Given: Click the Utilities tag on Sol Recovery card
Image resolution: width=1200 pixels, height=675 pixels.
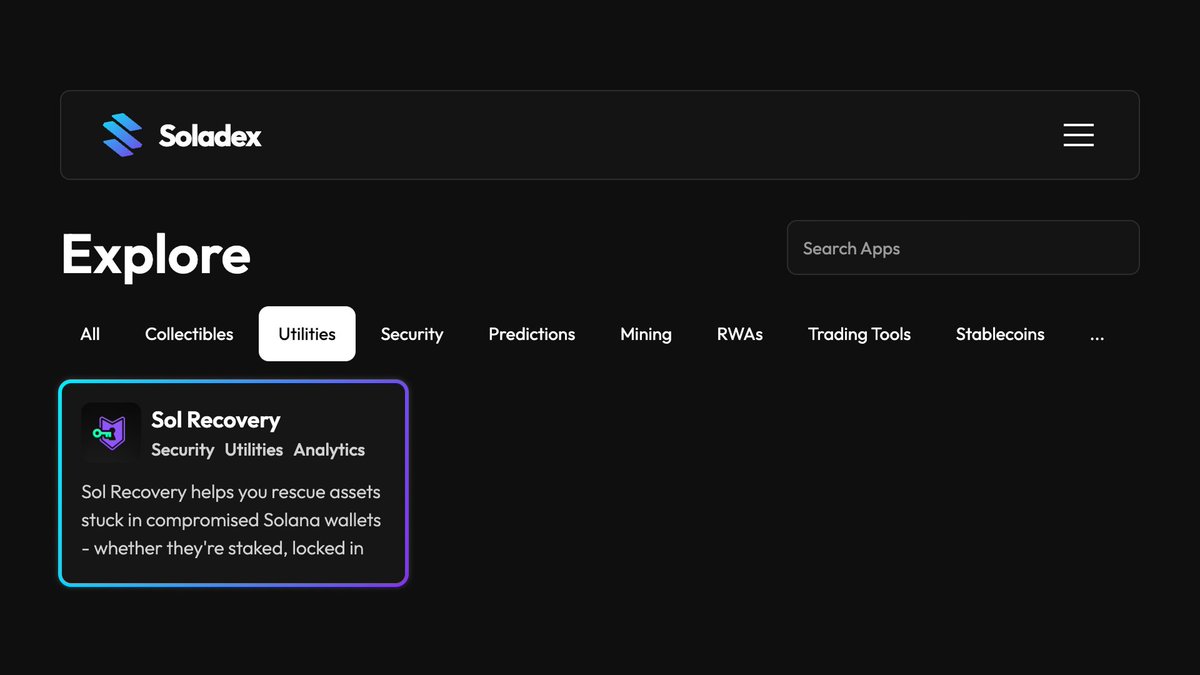Looking at the screenshot, I should [x=254, y=450].
